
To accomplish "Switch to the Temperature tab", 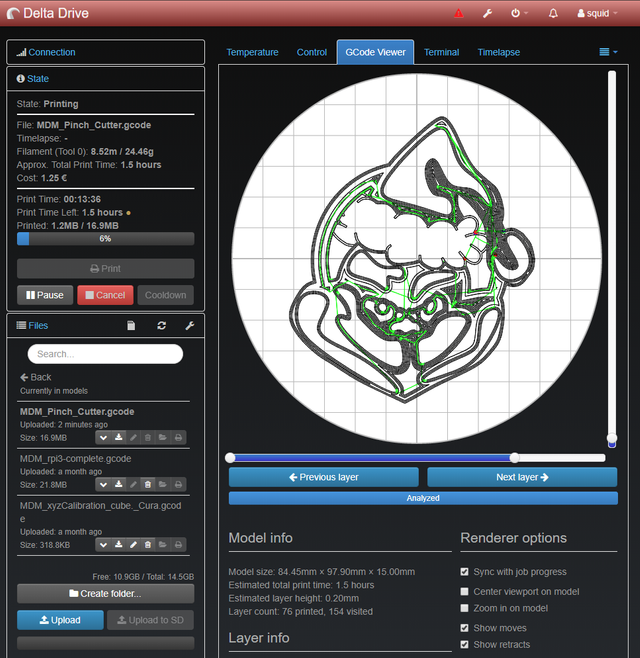I will tap(252, 52).
